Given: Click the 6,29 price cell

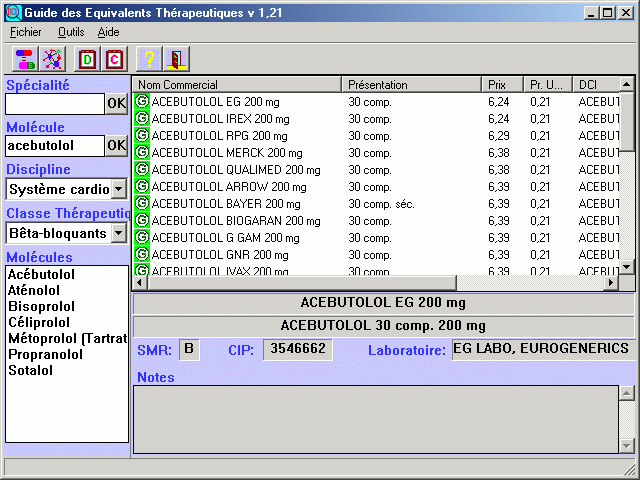Looking at the screenshot, I should click(499, 136).
